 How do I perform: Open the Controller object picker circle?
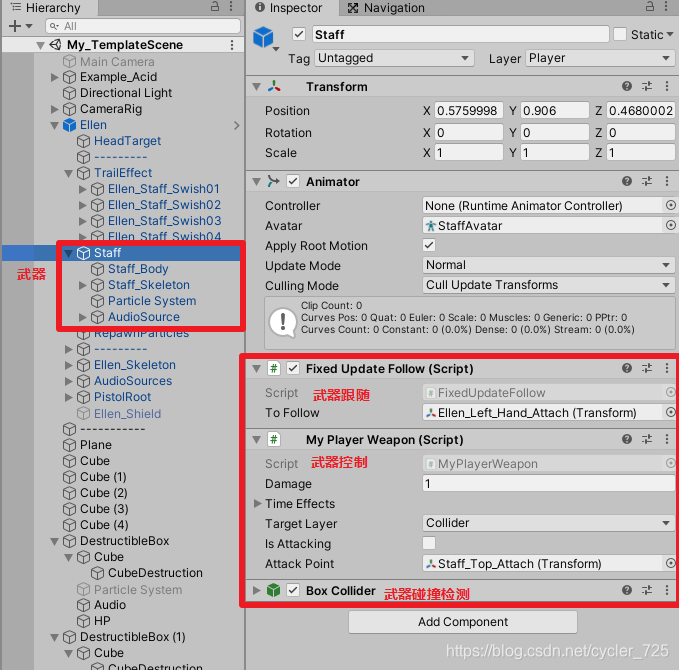click(670, 205)
